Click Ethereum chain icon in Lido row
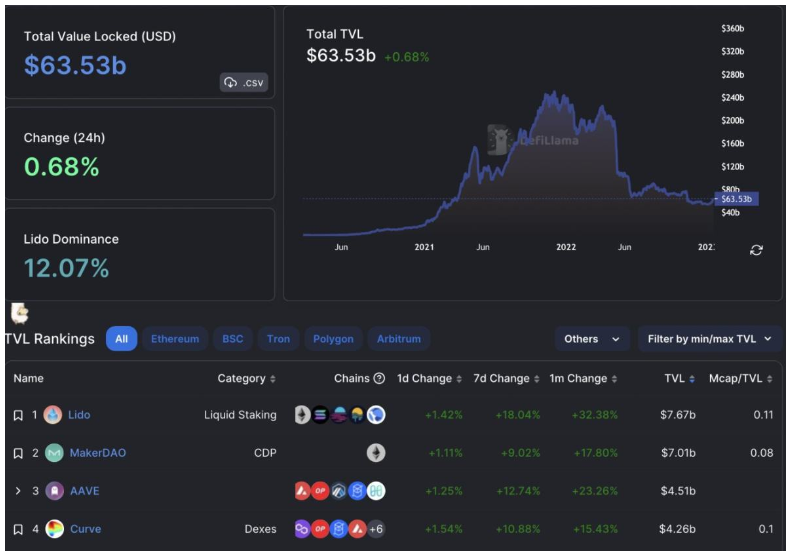Viewport: 791px width, 555px height. [302, 415]
